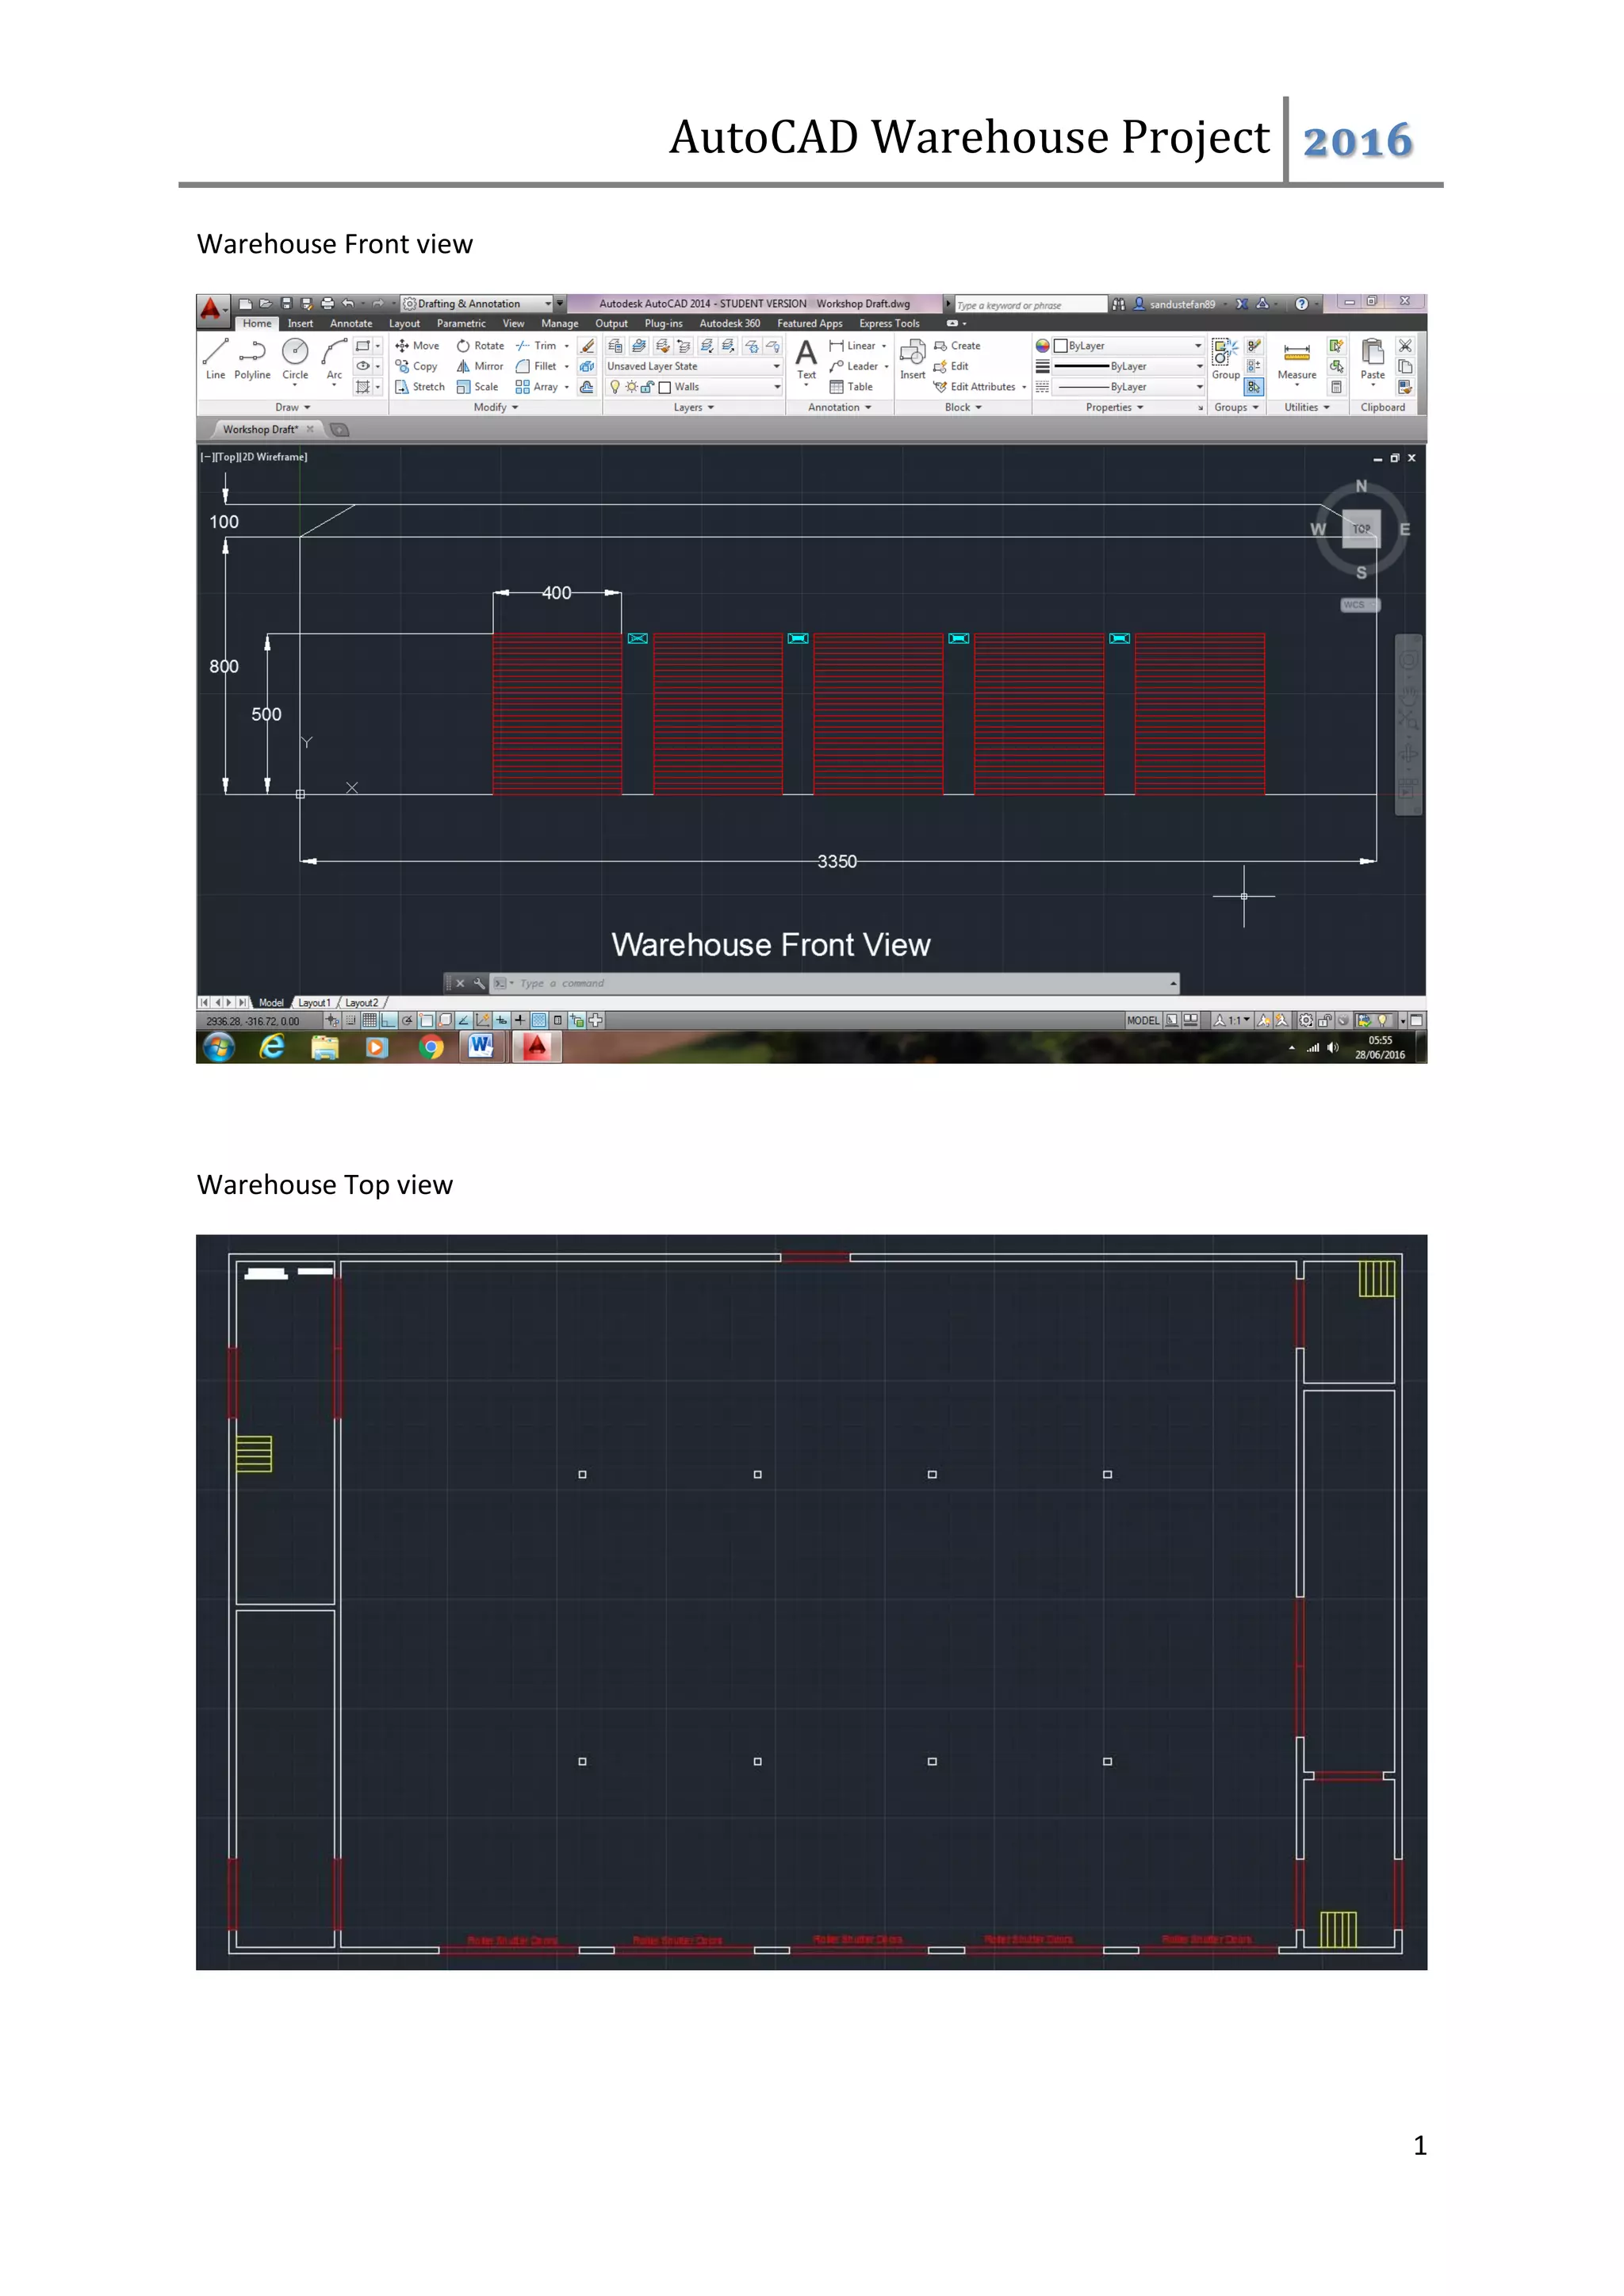The height and width of the screenshot is (2296, 1624).
Task: Toggle grid display in status bar
Action: [370, 1020]
